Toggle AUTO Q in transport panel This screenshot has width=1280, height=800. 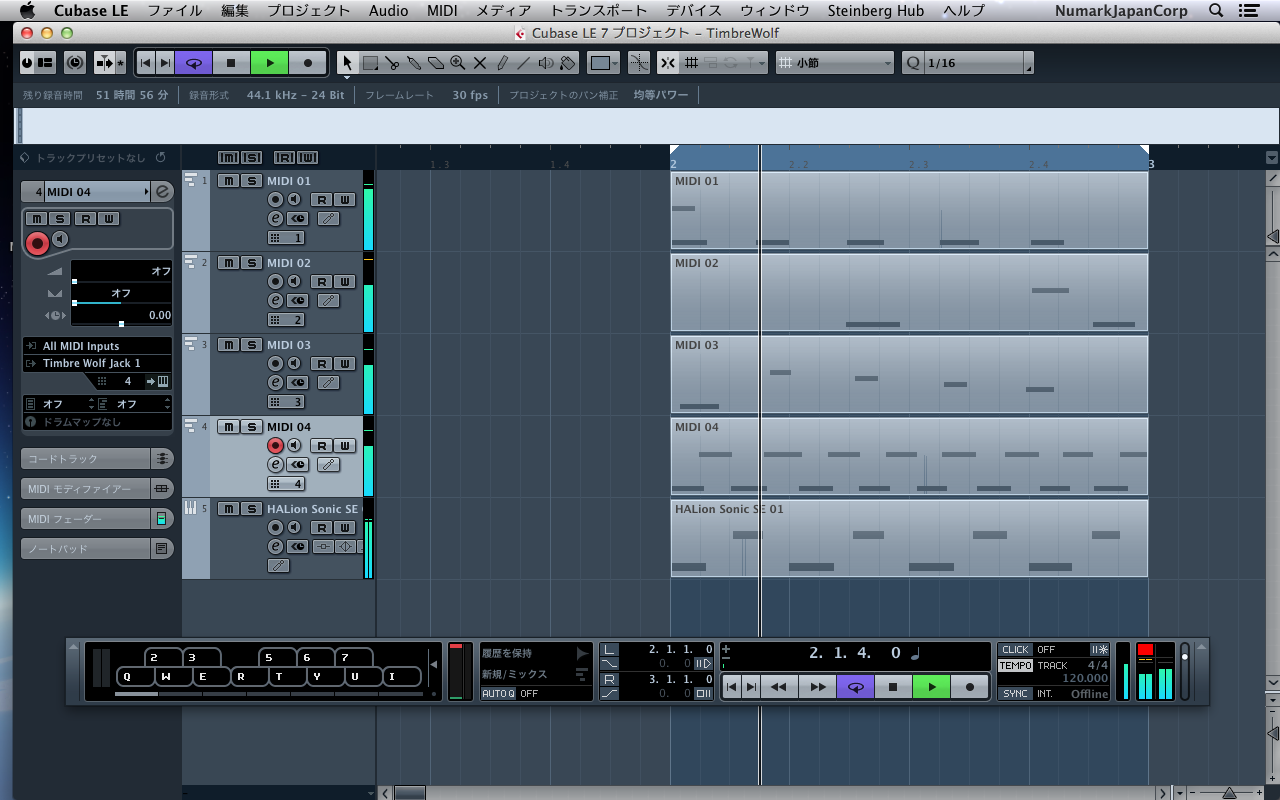tap(498, 693)
